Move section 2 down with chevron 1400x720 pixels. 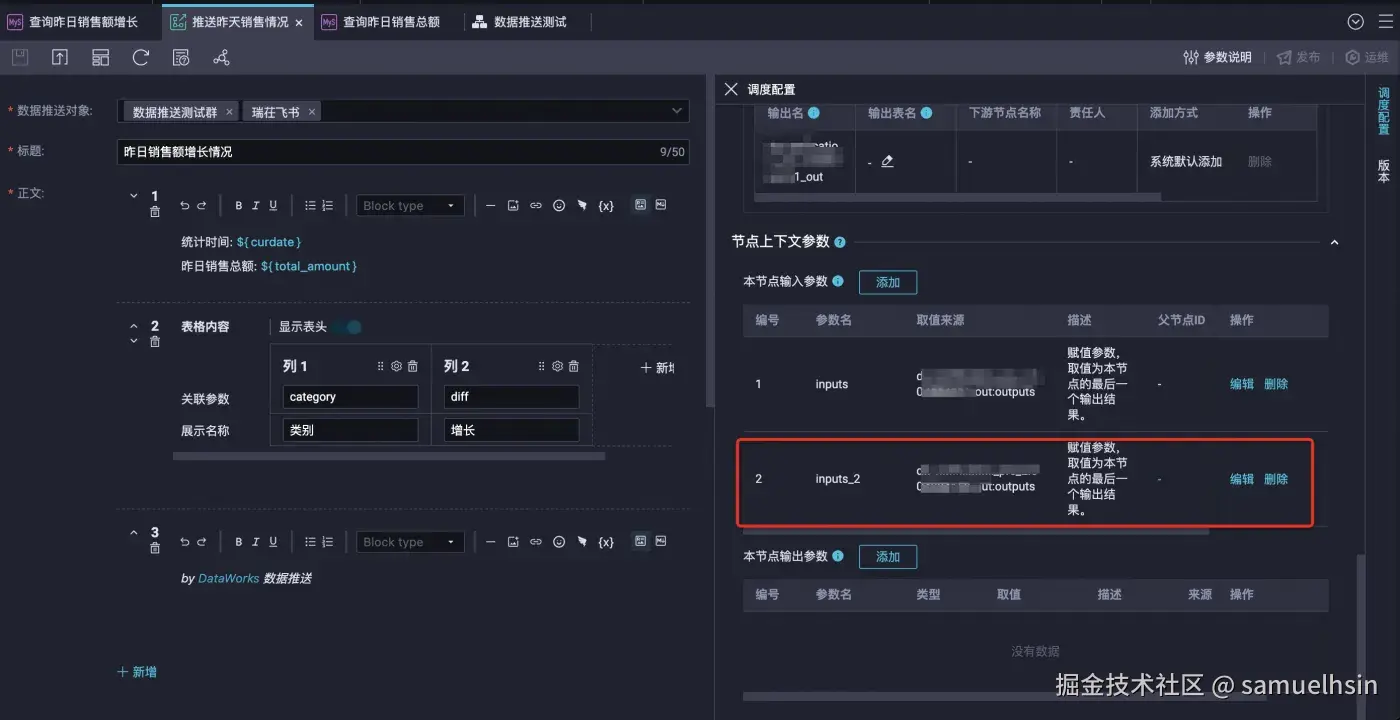pos(134,341)
